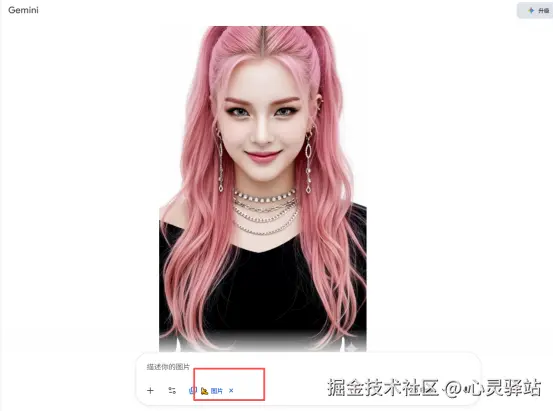This screenshot has width=554, height=411.
Task: Click the black top in generated image
Action: coord(263,286)
